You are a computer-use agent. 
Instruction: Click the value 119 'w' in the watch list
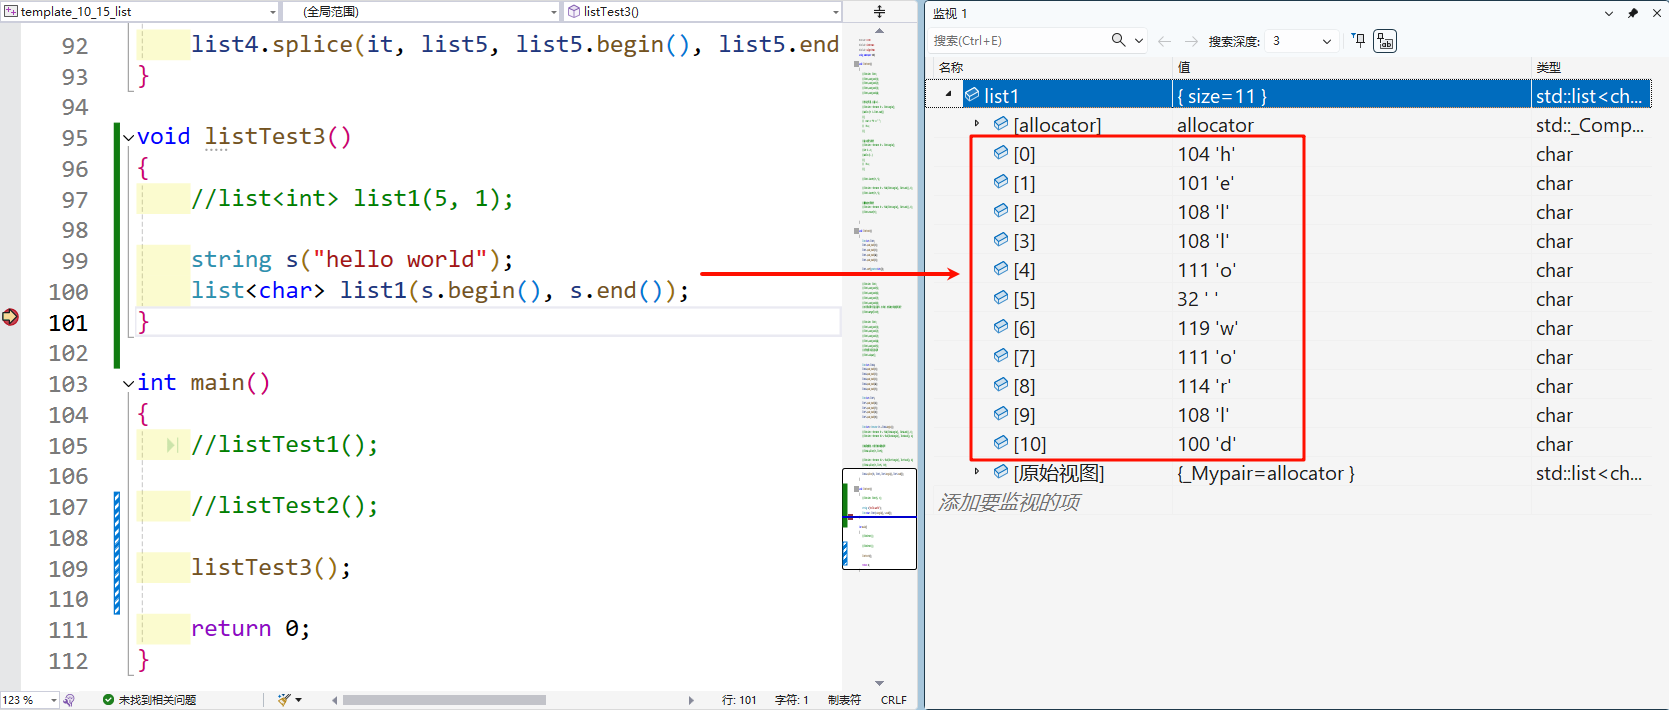(1207, 328)
